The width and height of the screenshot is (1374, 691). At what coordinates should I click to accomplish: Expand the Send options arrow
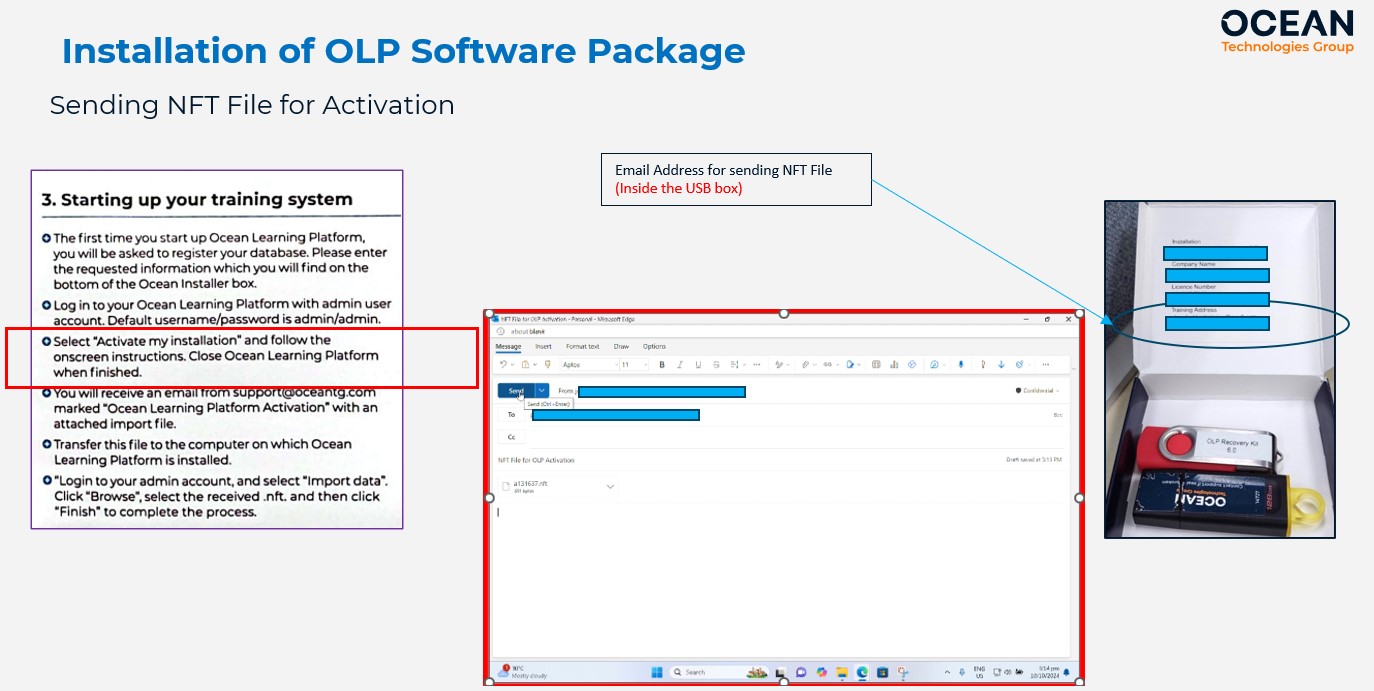pos(542,391)
